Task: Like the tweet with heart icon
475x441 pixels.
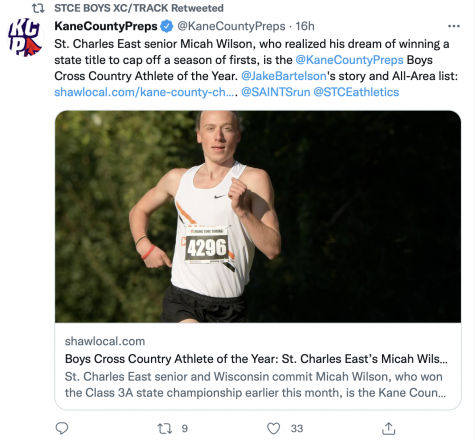Action: [x=274, y=428]
